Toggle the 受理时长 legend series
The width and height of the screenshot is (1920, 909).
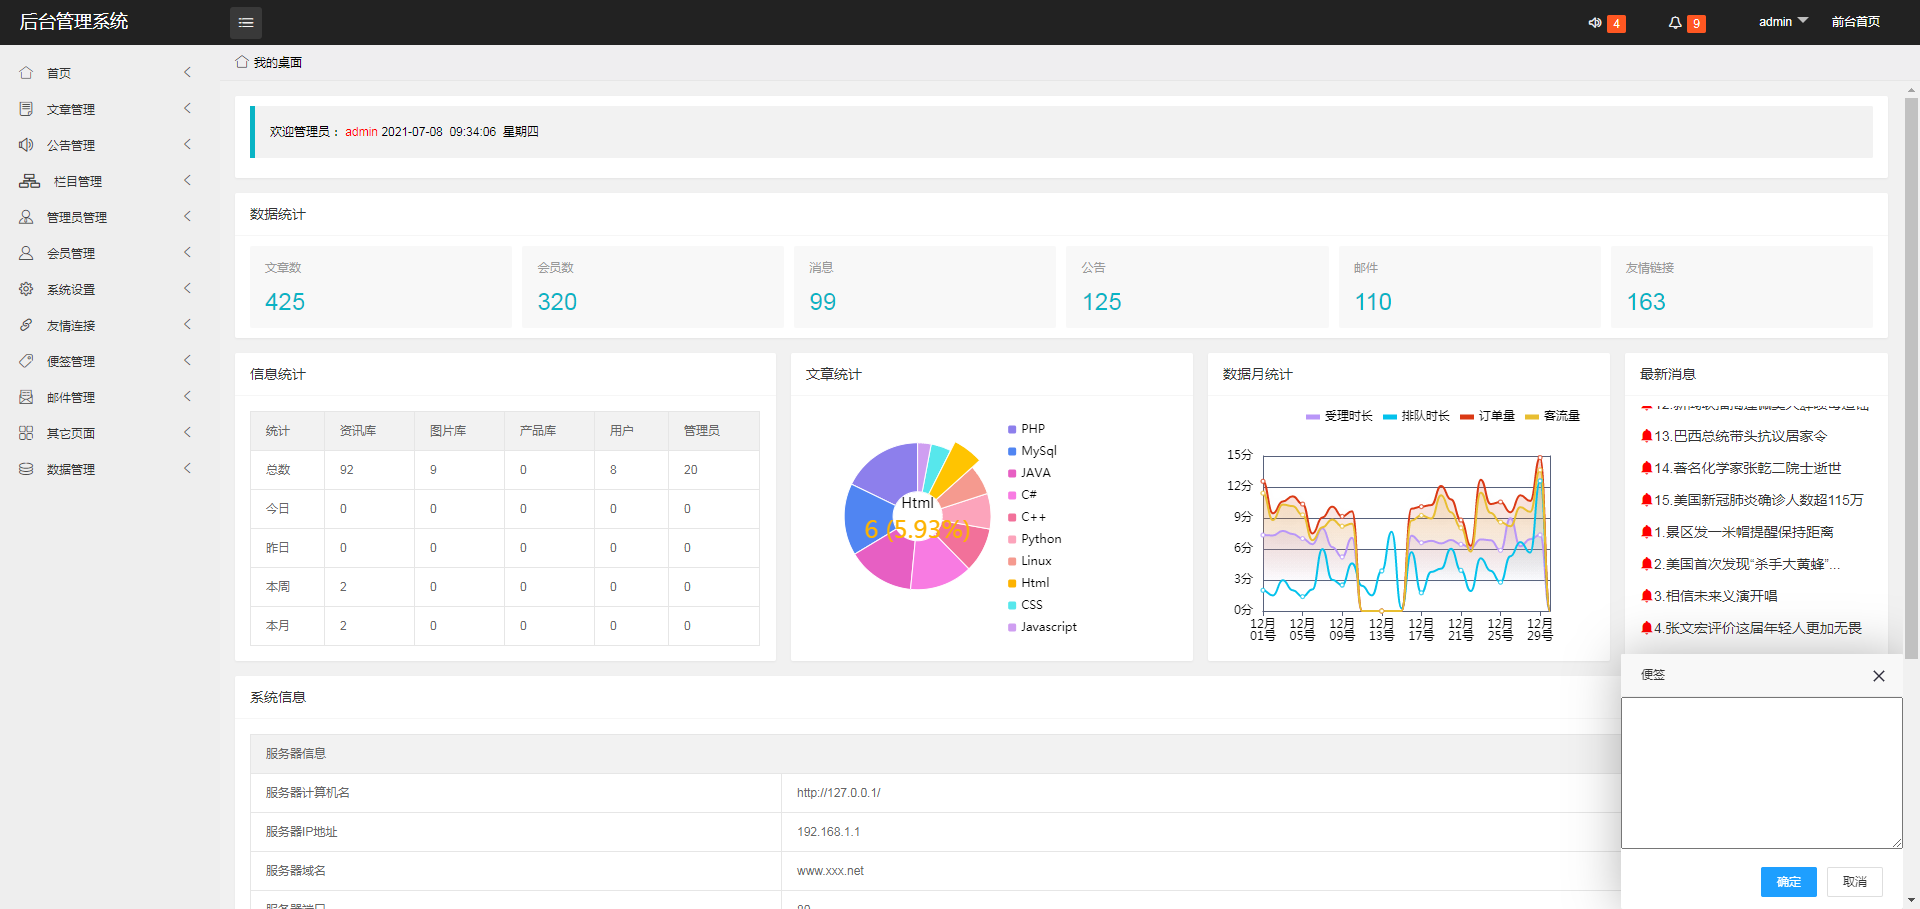(x=1339, y=416)
